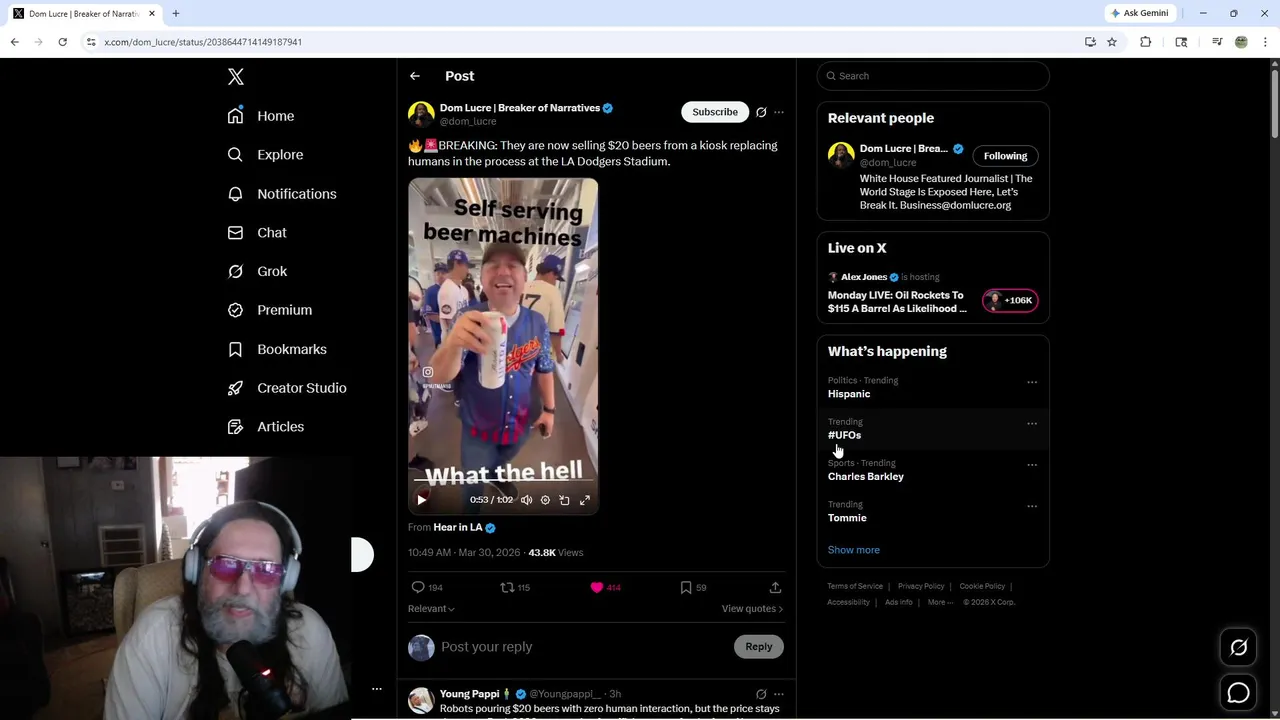
Task: Open more options for Tommie trend
Action: click(x=1032, y=506)
